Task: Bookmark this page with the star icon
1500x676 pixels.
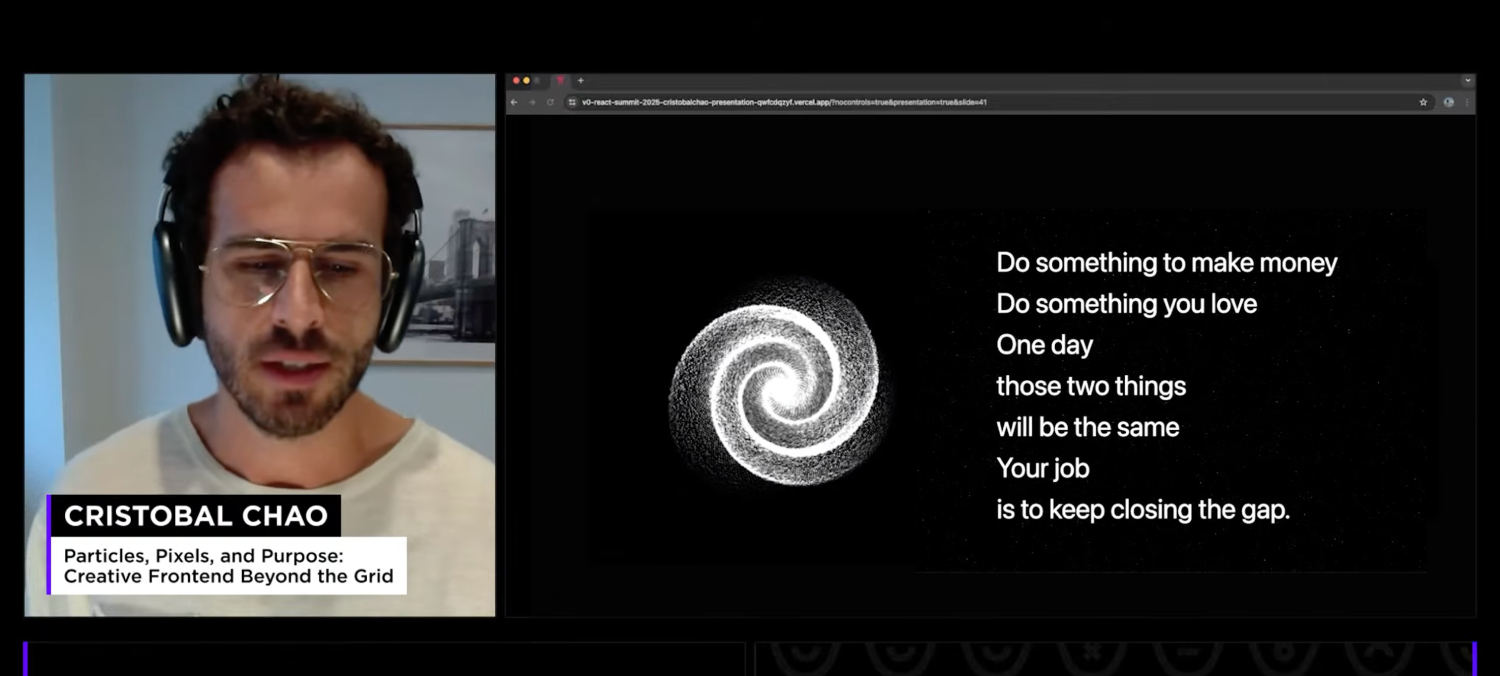Action: pyautogui.click(x=1423, y=102)
